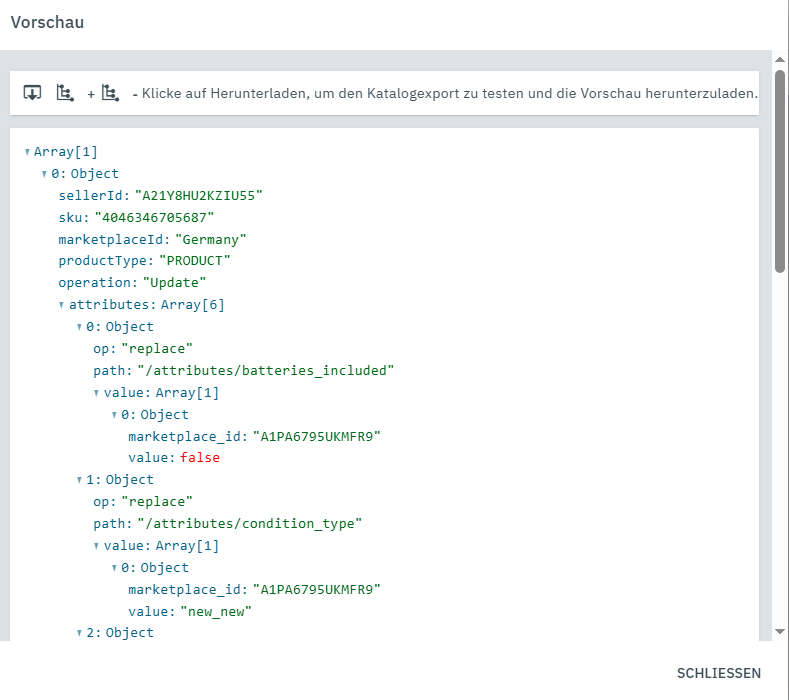The image size is (789, 700).
Task: Select the sku value "4046346705687"
Action: tap(154, 217)
